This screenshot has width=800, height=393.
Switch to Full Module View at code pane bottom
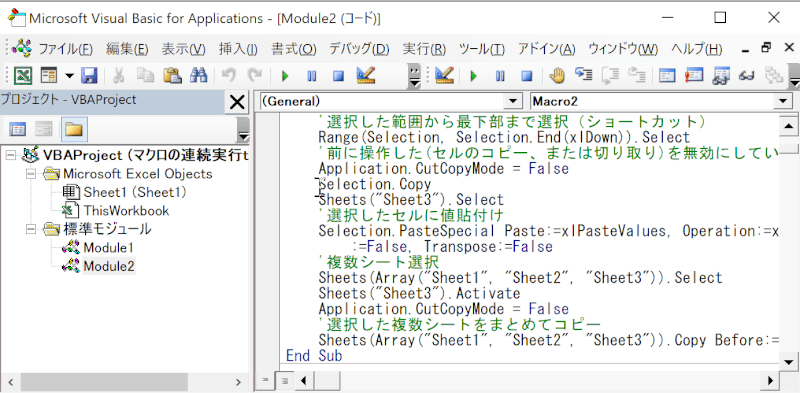pos(285,380)
